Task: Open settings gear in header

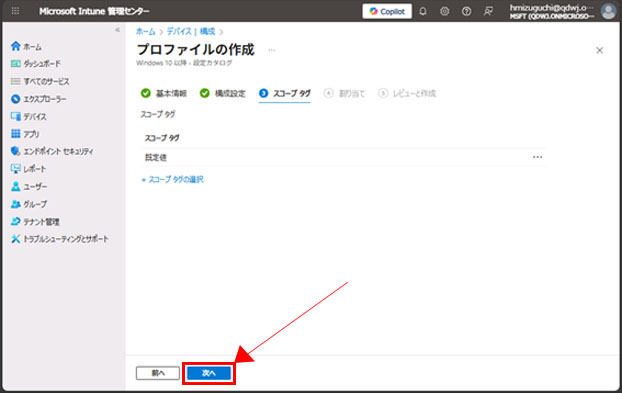Action: pos(445,12)
